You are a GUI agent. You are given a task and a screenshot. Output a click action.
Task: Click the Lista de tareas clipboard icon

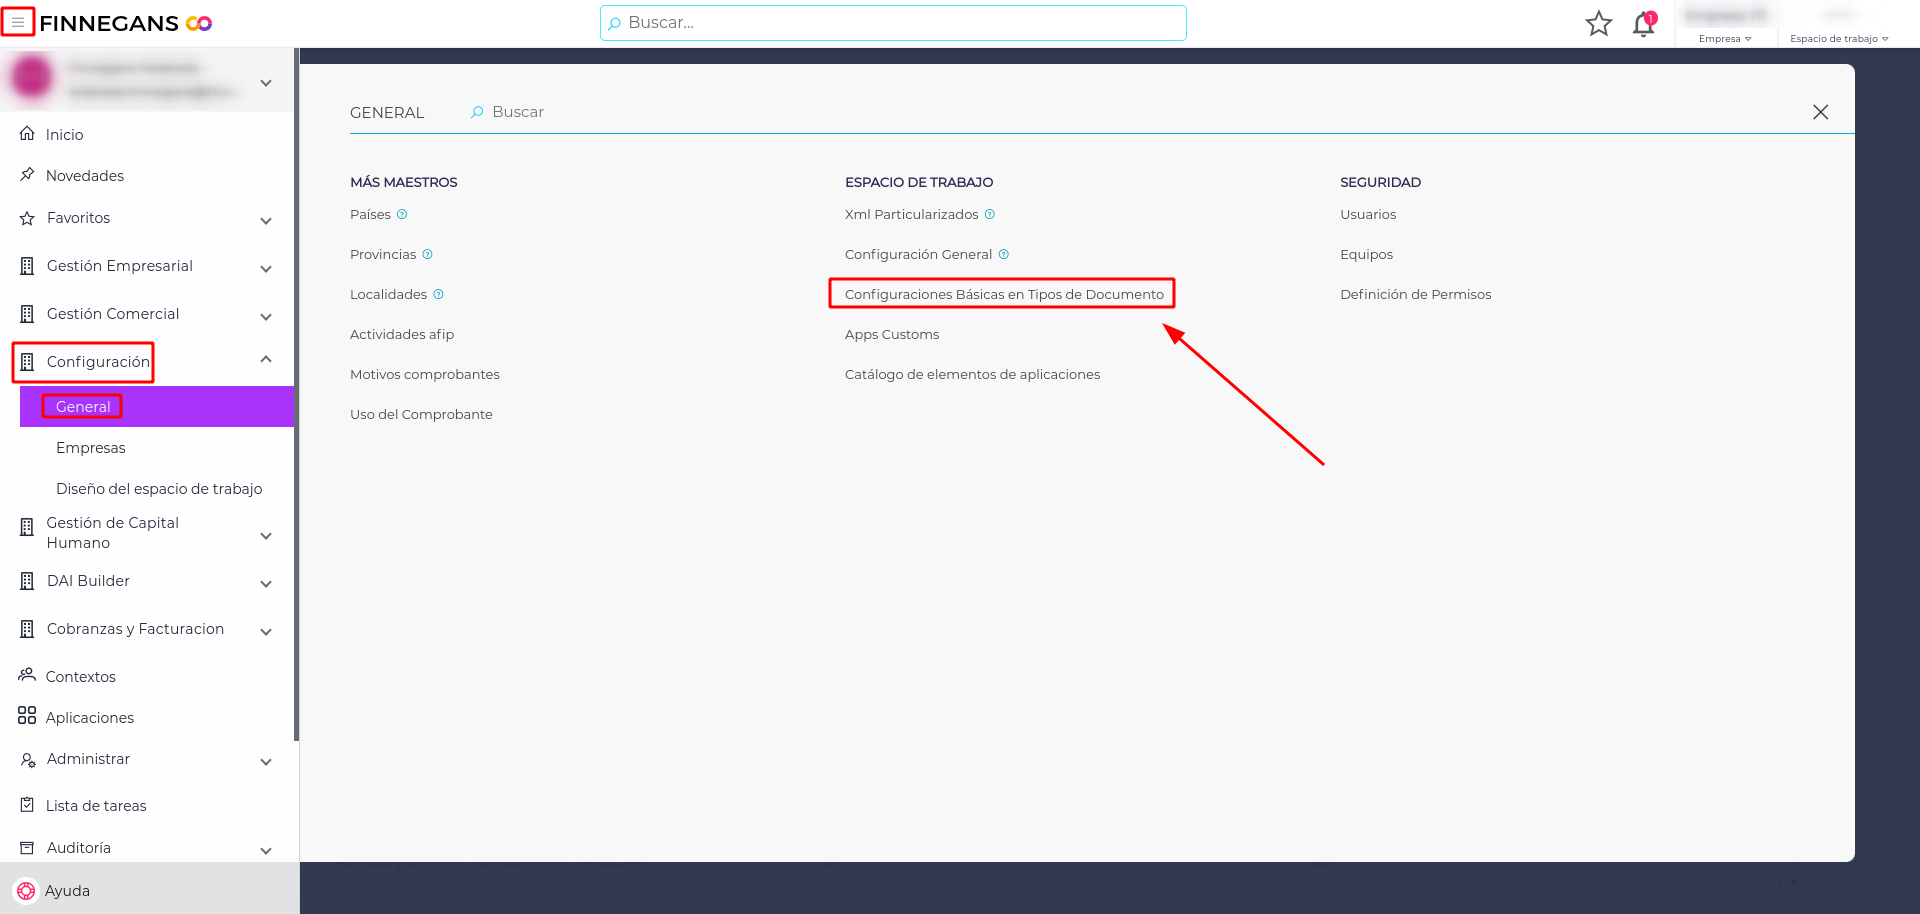coord(27,805)
